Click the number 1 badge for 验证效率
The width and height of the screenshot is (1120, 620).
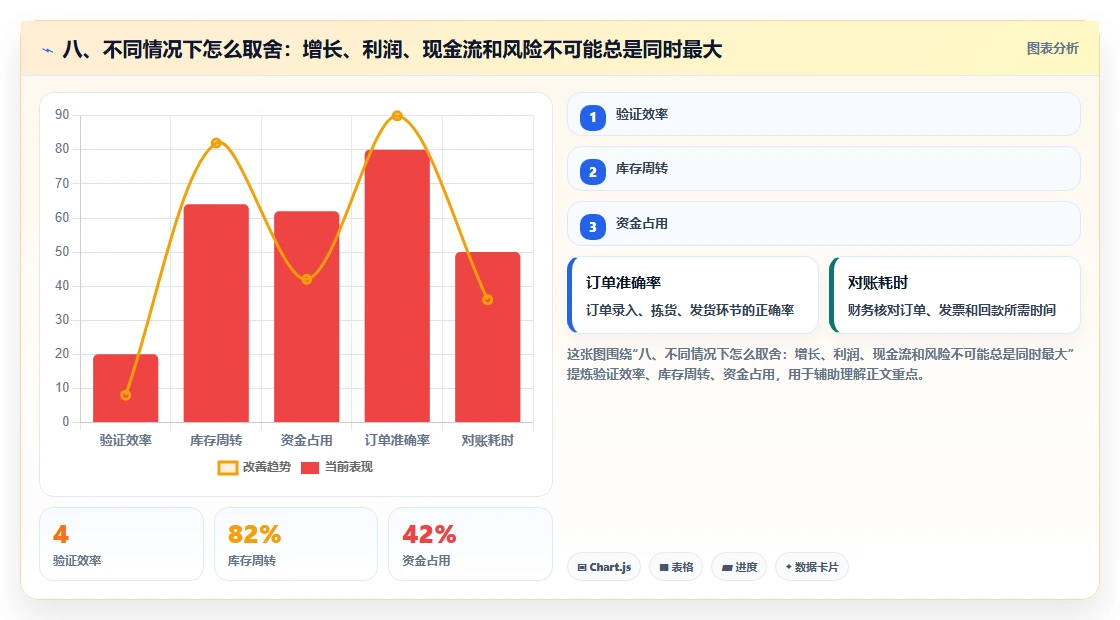[592, 117]
